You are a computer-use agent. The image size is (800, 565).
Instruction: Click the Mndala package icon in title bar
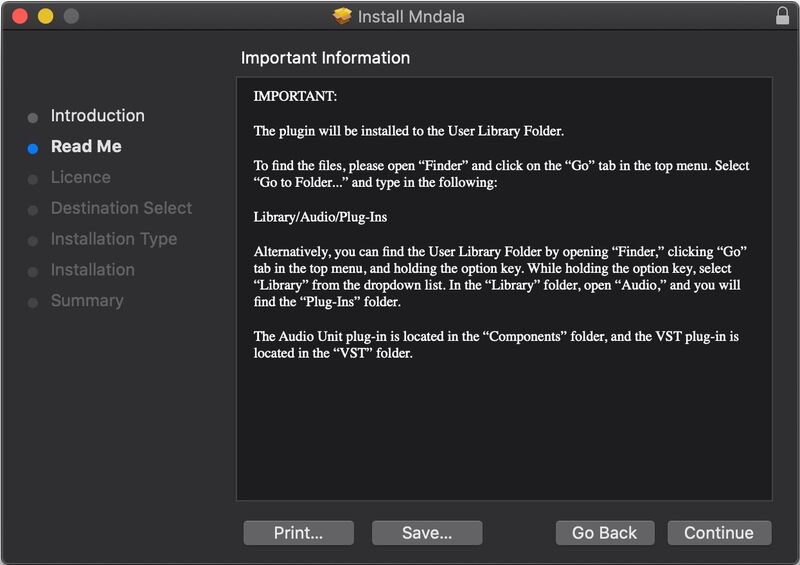point(343,16)
